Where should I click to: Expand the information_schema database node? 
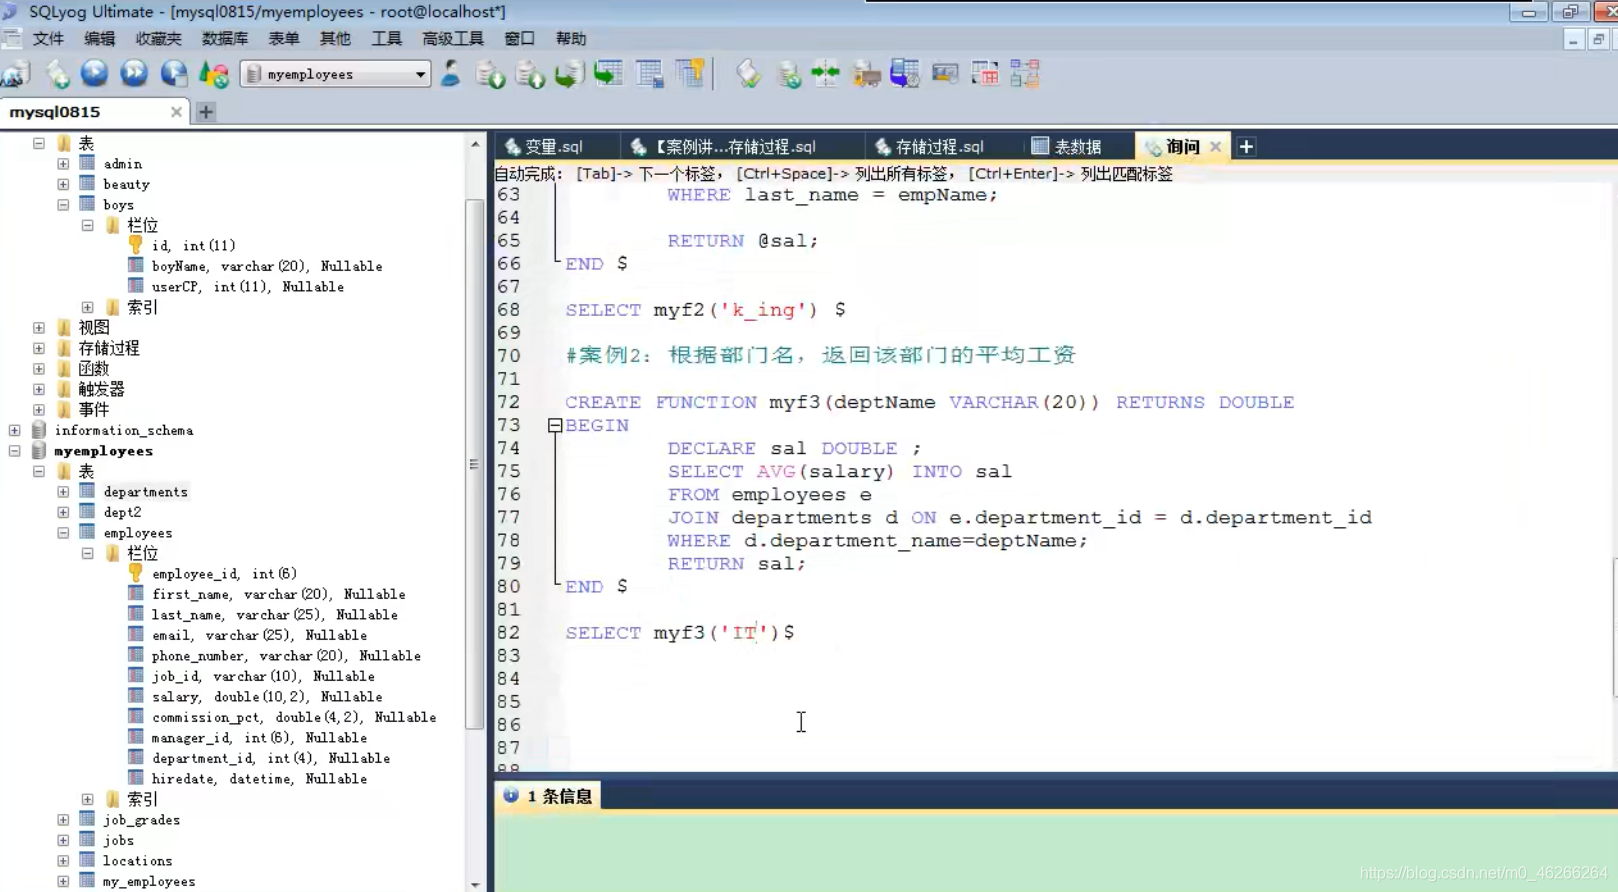pos(14,430)
